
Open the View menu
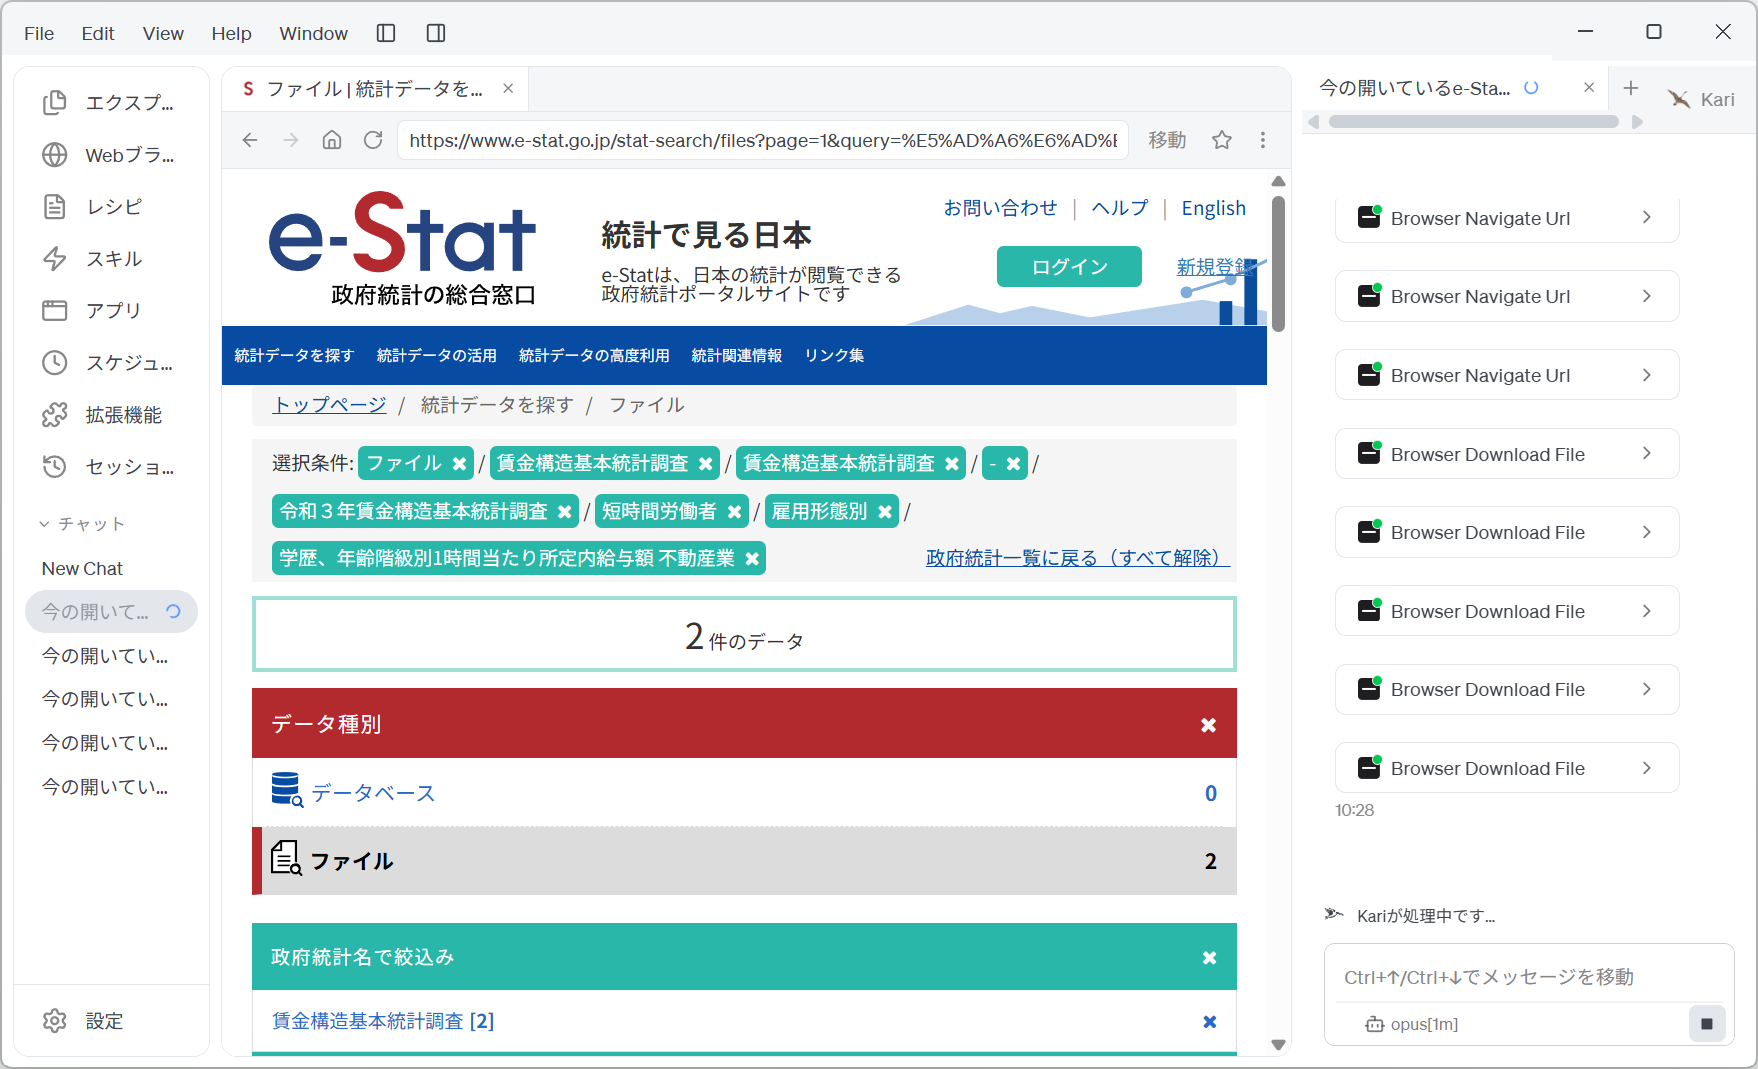pos(163,33)
